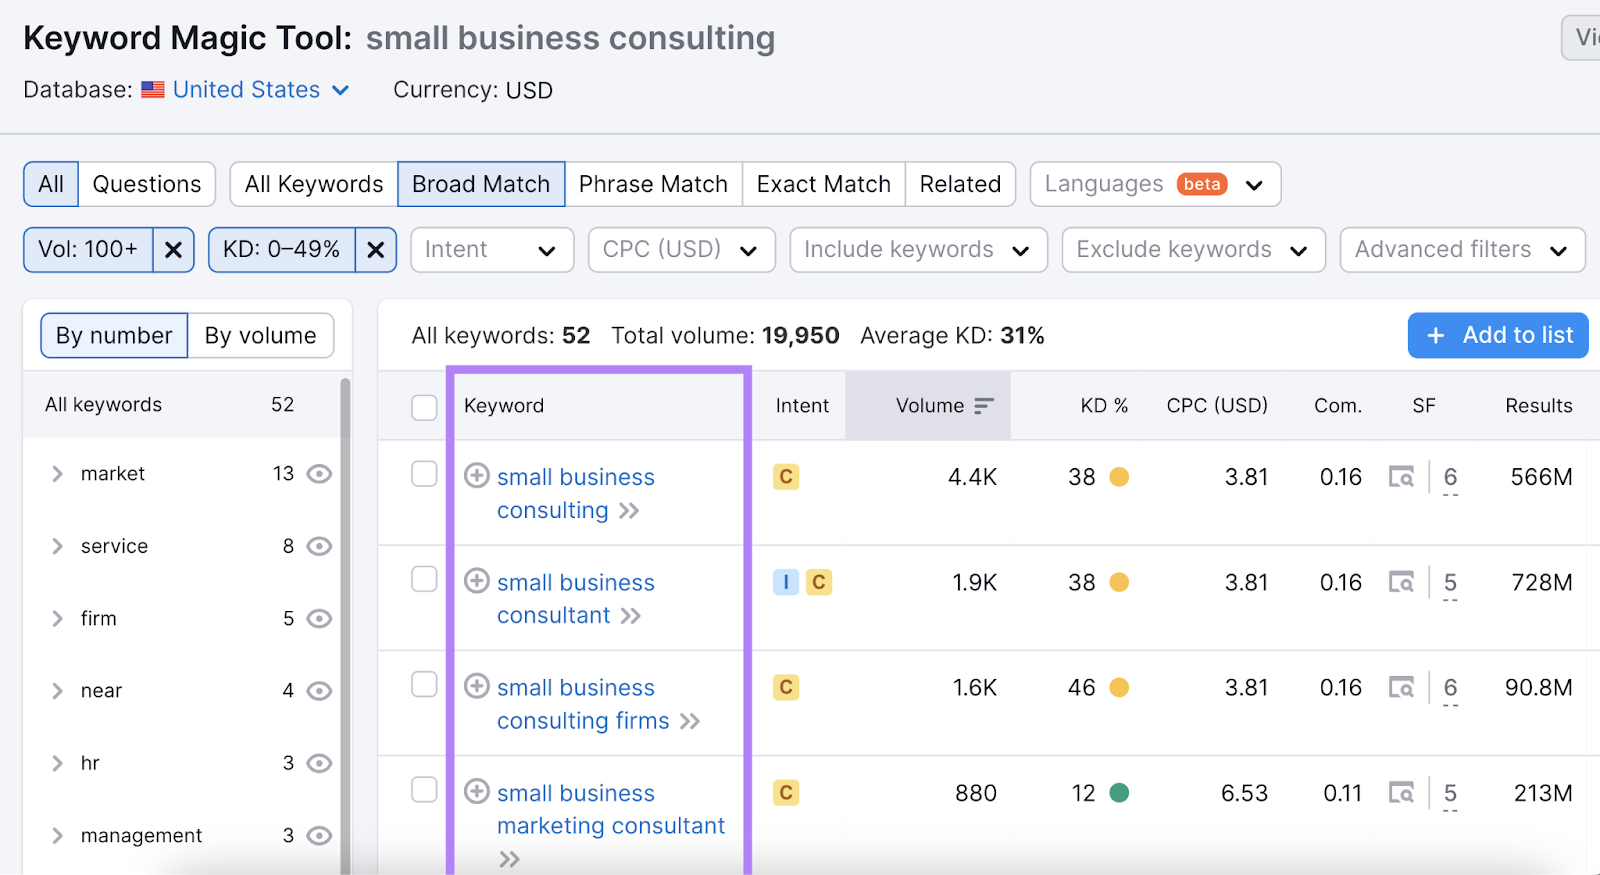Viewport: 1600px width, 875px height.
Task: Toggle eye icon for service group
Action: (x=319, y=546)
